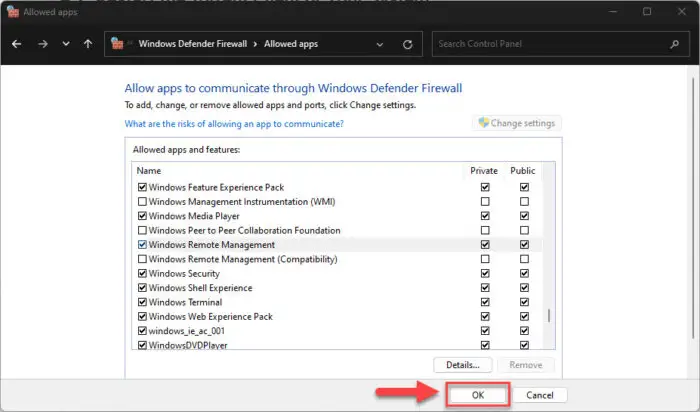Click the search magnifier icon
Image resolution: width=700 pixels, height=412 pixels.
(x=675, y=44)
